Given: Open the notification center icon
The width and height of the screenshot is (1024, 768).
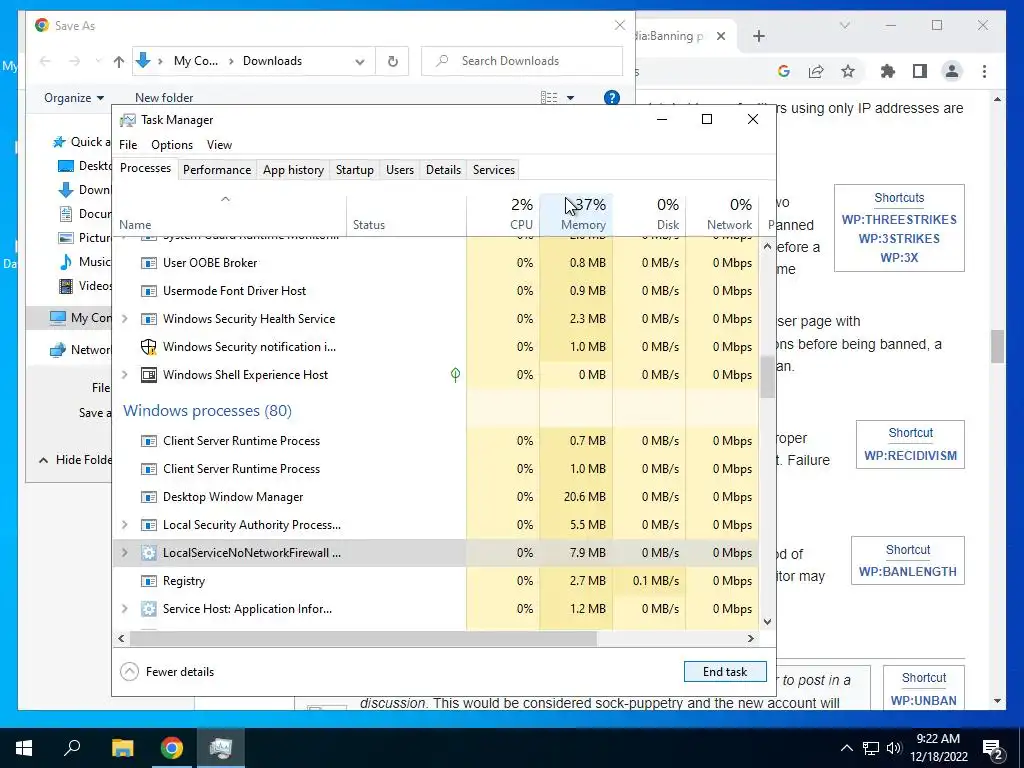Looking at the screenshot, I should click(x=993, y=749).
